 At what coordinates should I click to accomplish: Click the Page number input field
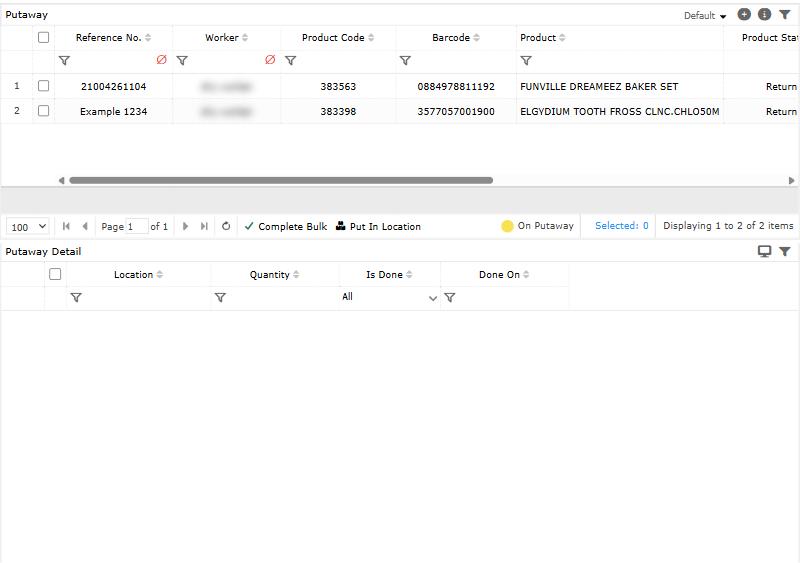[x=137, y=226]
